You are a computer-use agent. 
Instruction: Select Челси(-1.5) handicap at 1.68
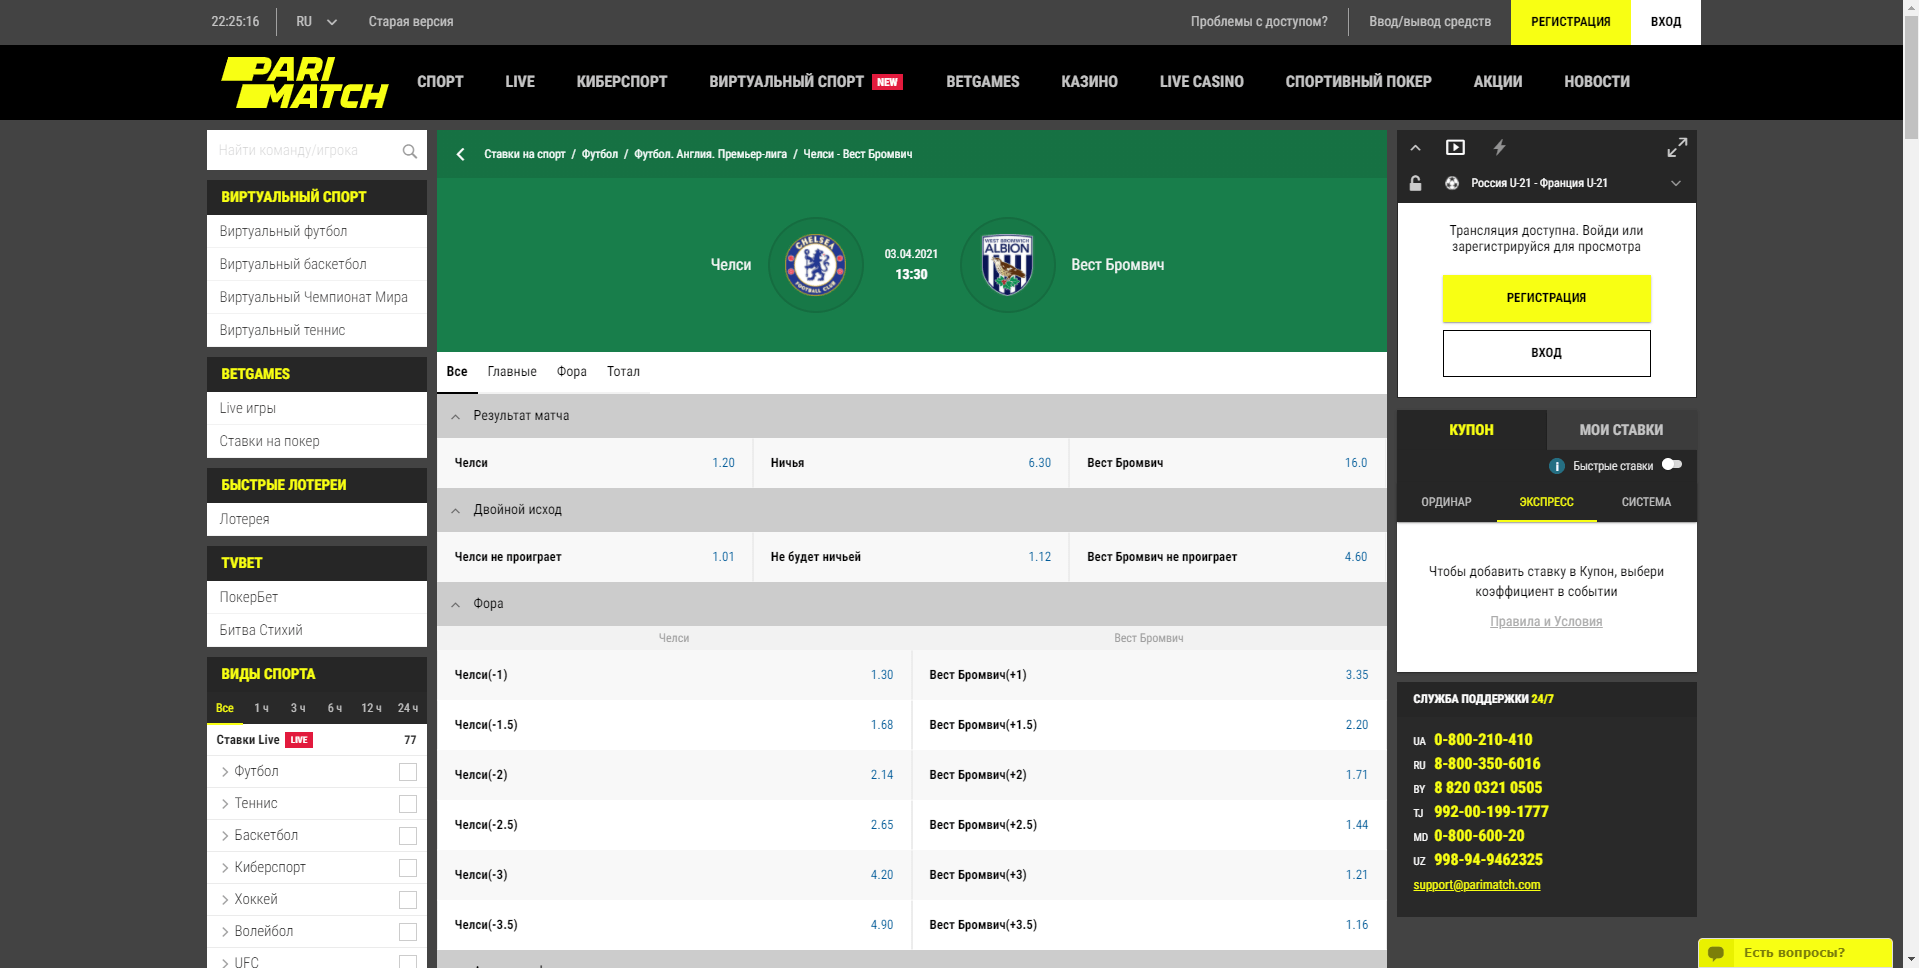(674, 725)
